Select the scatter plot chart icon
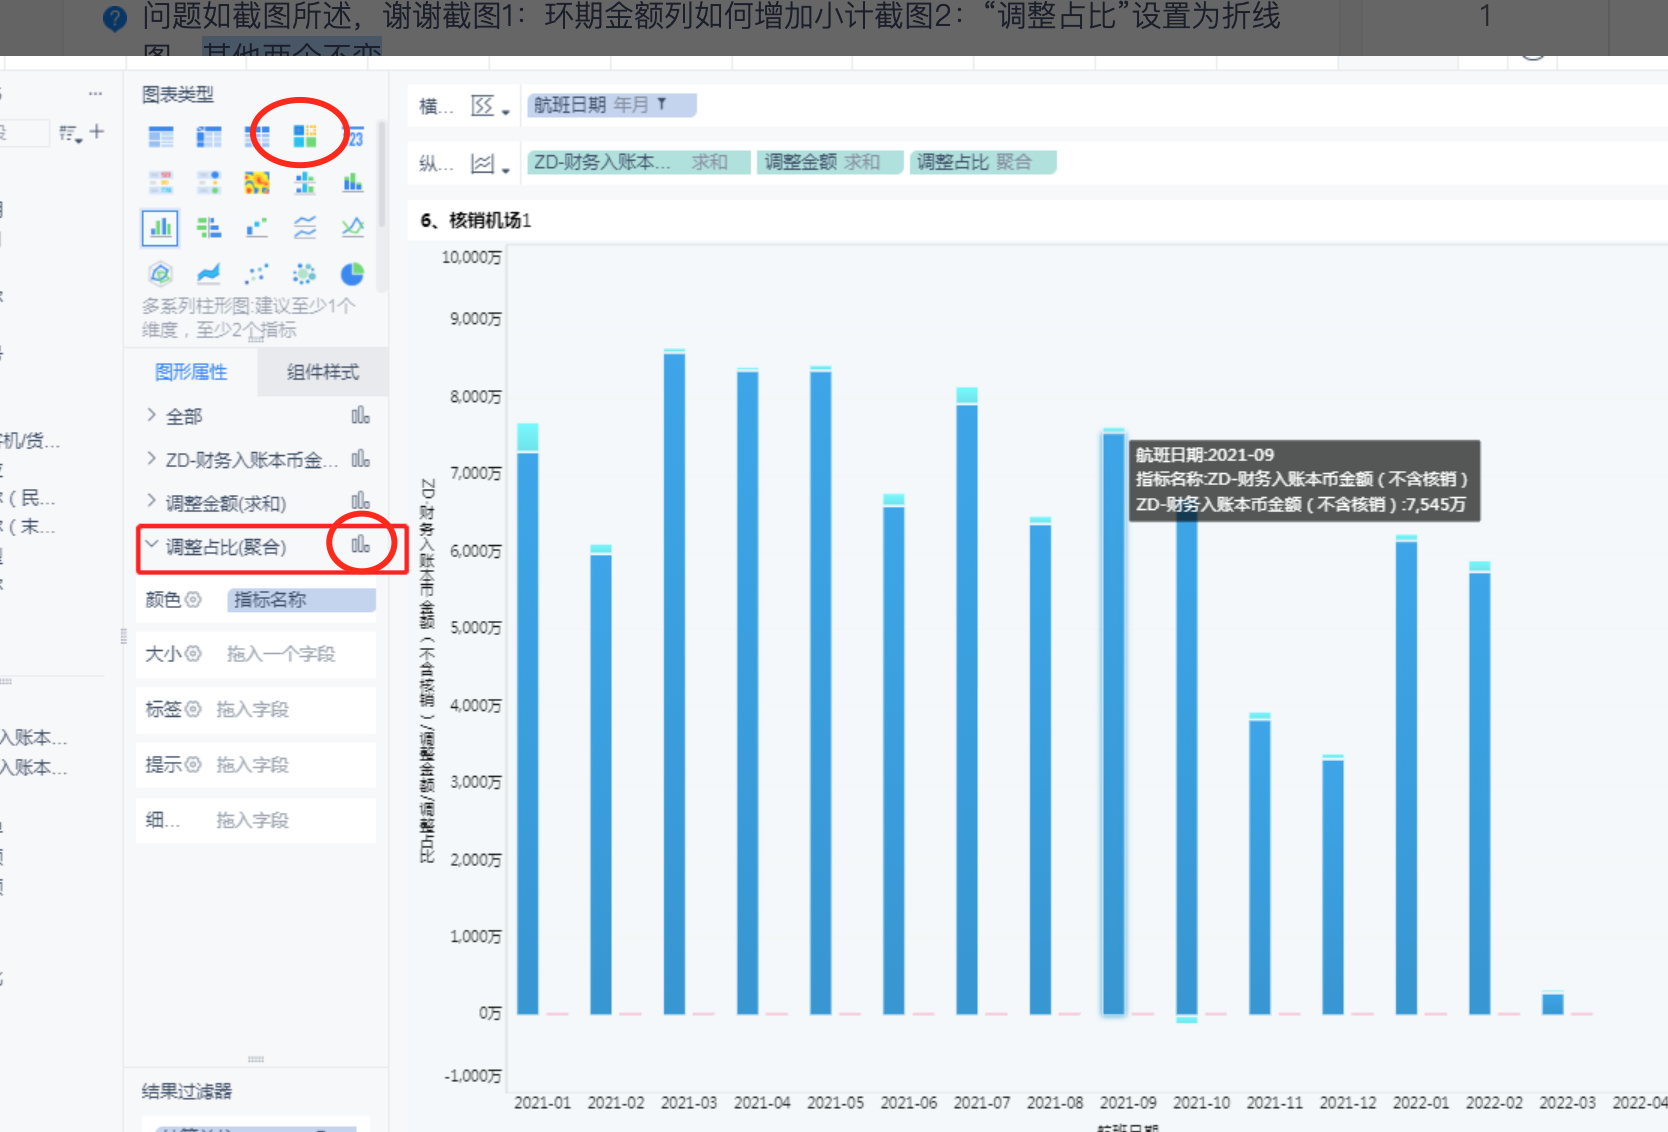This screenshot has height=1132, width=1668. click(x=257, y=274)
